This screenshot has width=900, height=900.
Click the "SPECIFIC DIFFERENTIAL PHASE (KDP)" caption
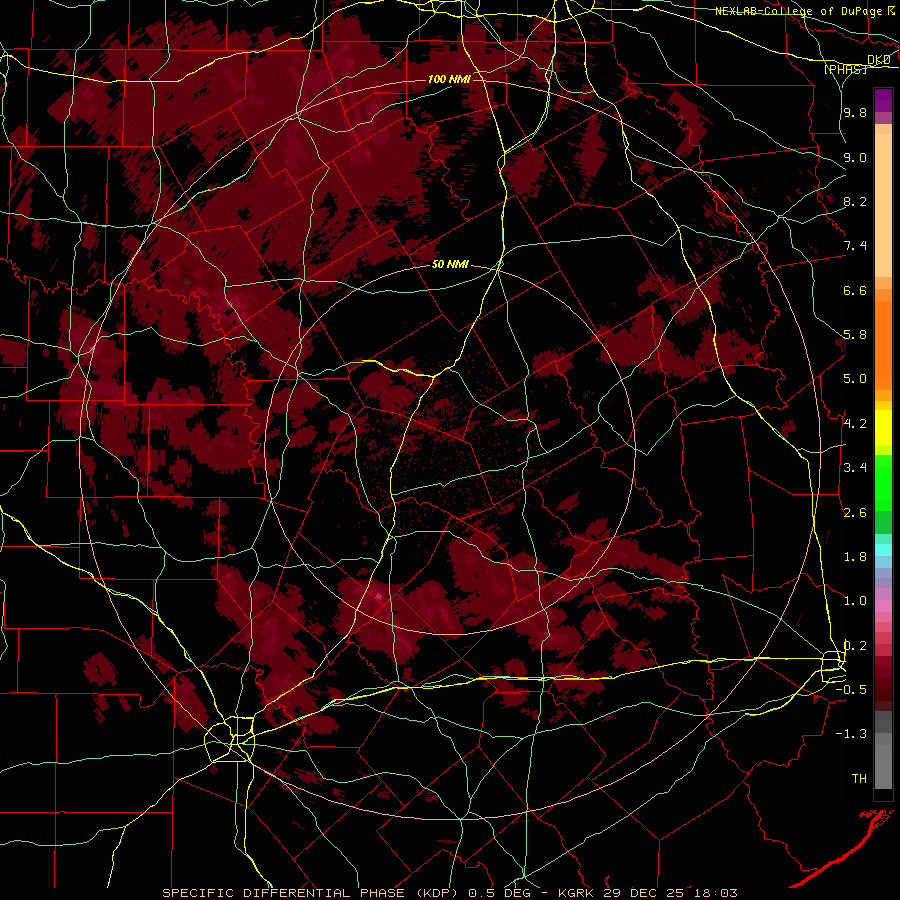[x=313, y=893]
